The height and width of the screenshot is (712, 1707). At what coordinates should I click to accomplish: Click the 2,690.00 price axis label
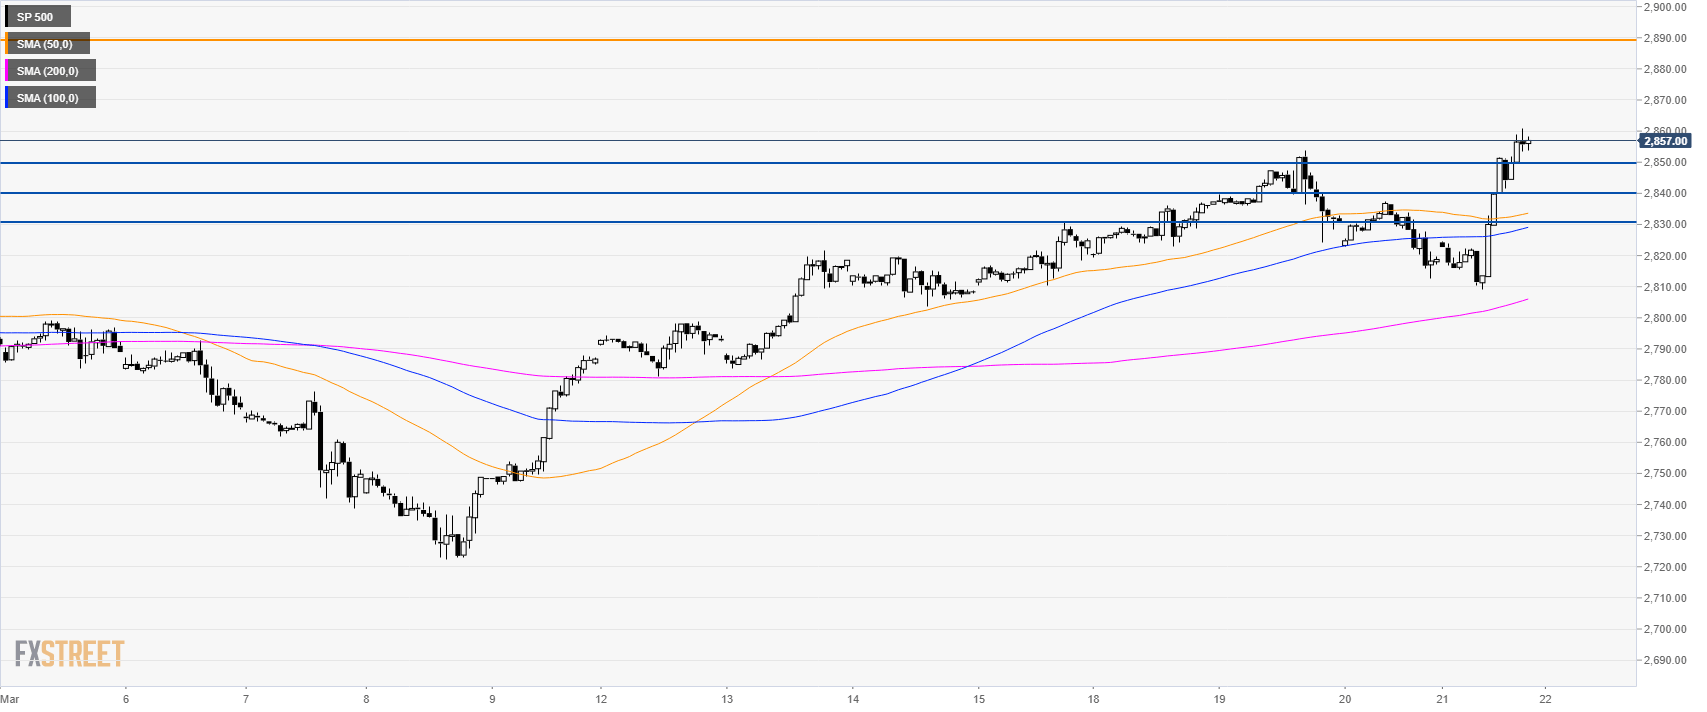point(1665,660)
